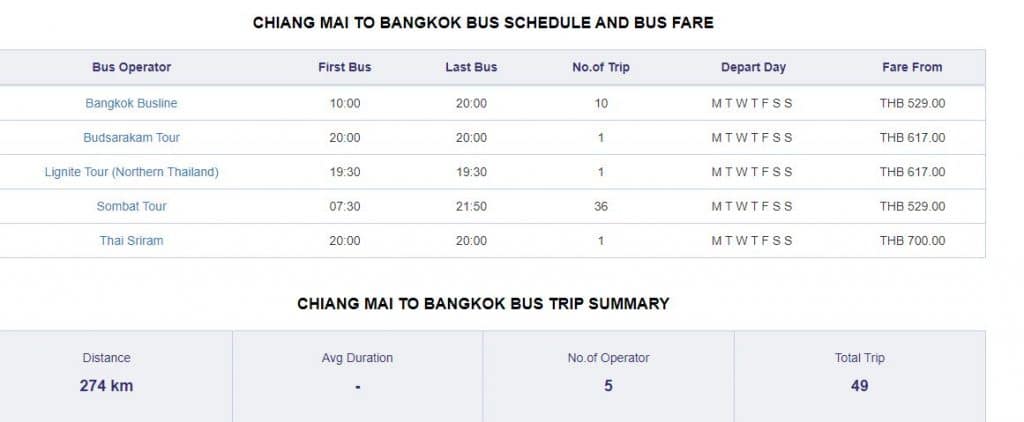Select Sombat Tour's 36 trips cell
Viewport: 1024px width, 422px height.
click(601, 206)
